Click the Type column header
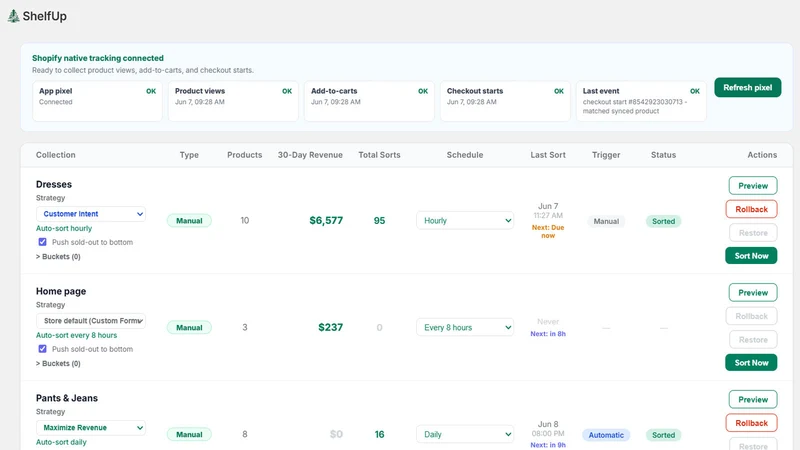 (x=189, y=155)
